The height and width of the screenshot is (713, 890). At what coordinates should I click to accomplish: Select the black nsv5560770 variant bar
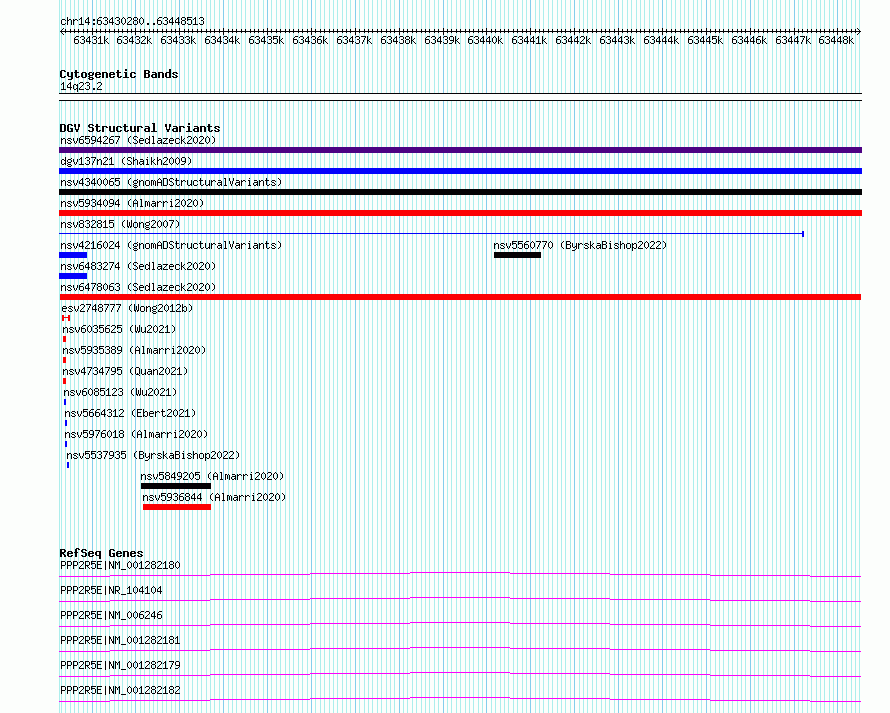click(x=517, y=255)
